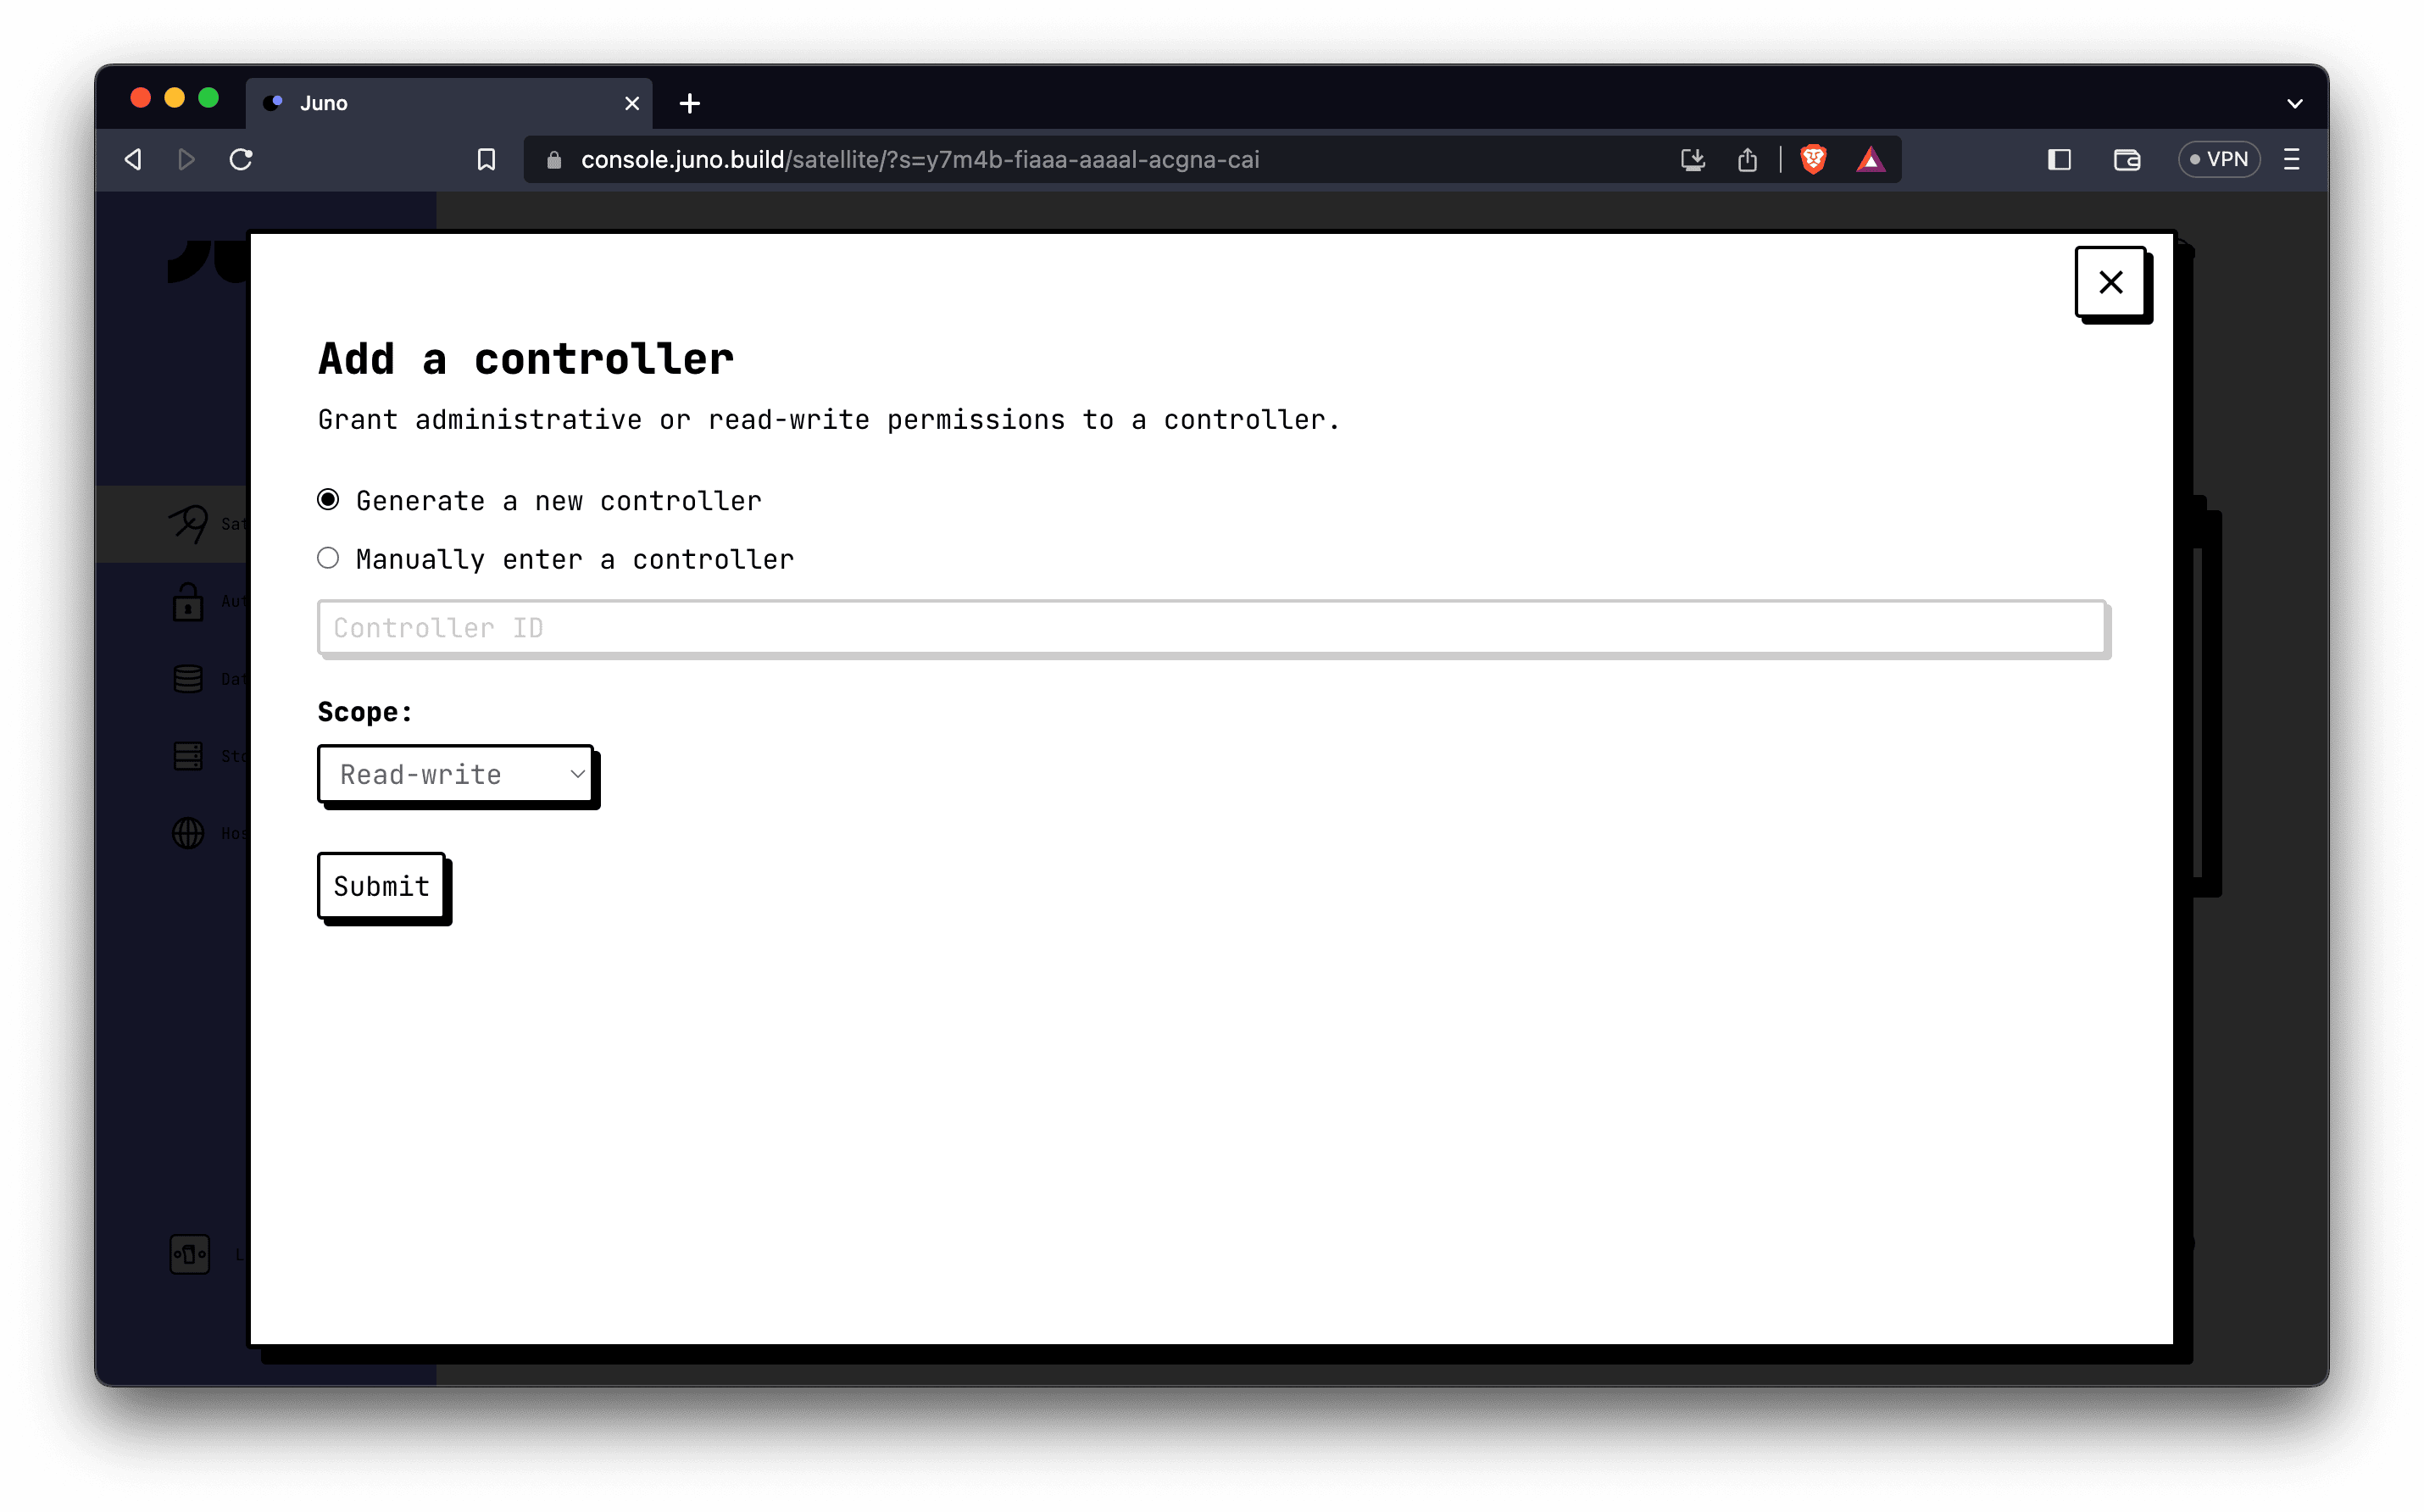
Task: Open a new browser tab
Action: click(x=689, y=102)
